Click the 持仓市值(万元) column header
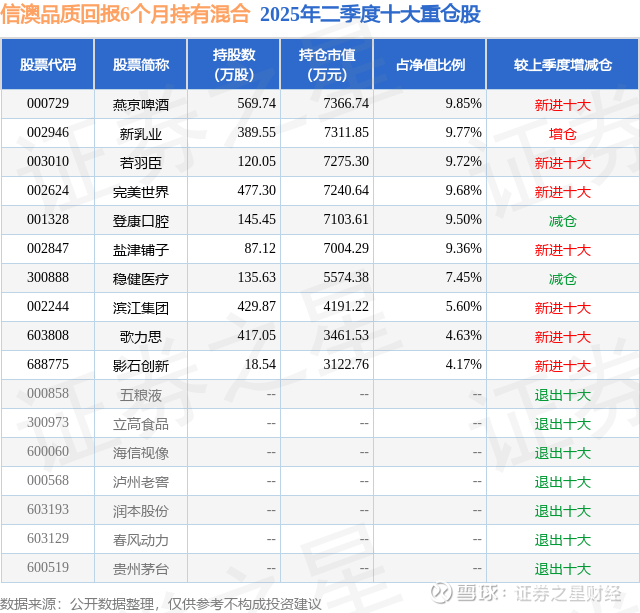The height and width of the screenshot is (613, 640). tap(327, 64)
